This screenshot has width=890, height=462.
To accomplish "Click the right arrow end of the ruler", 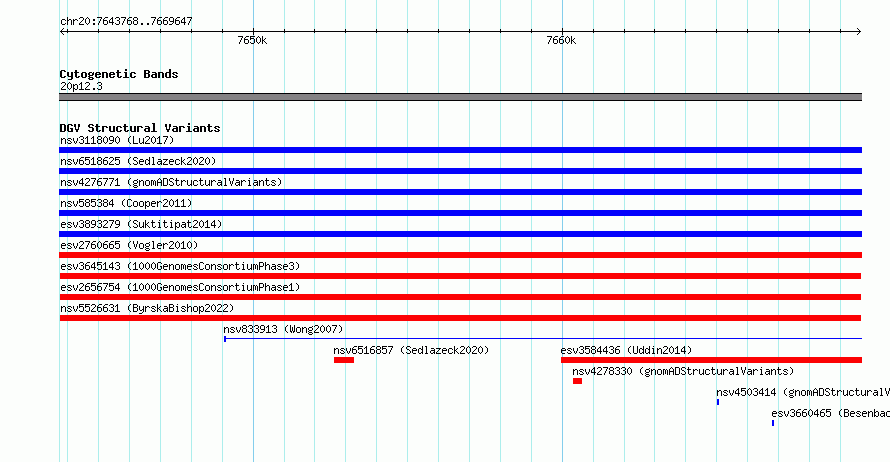I will point(858,32).
